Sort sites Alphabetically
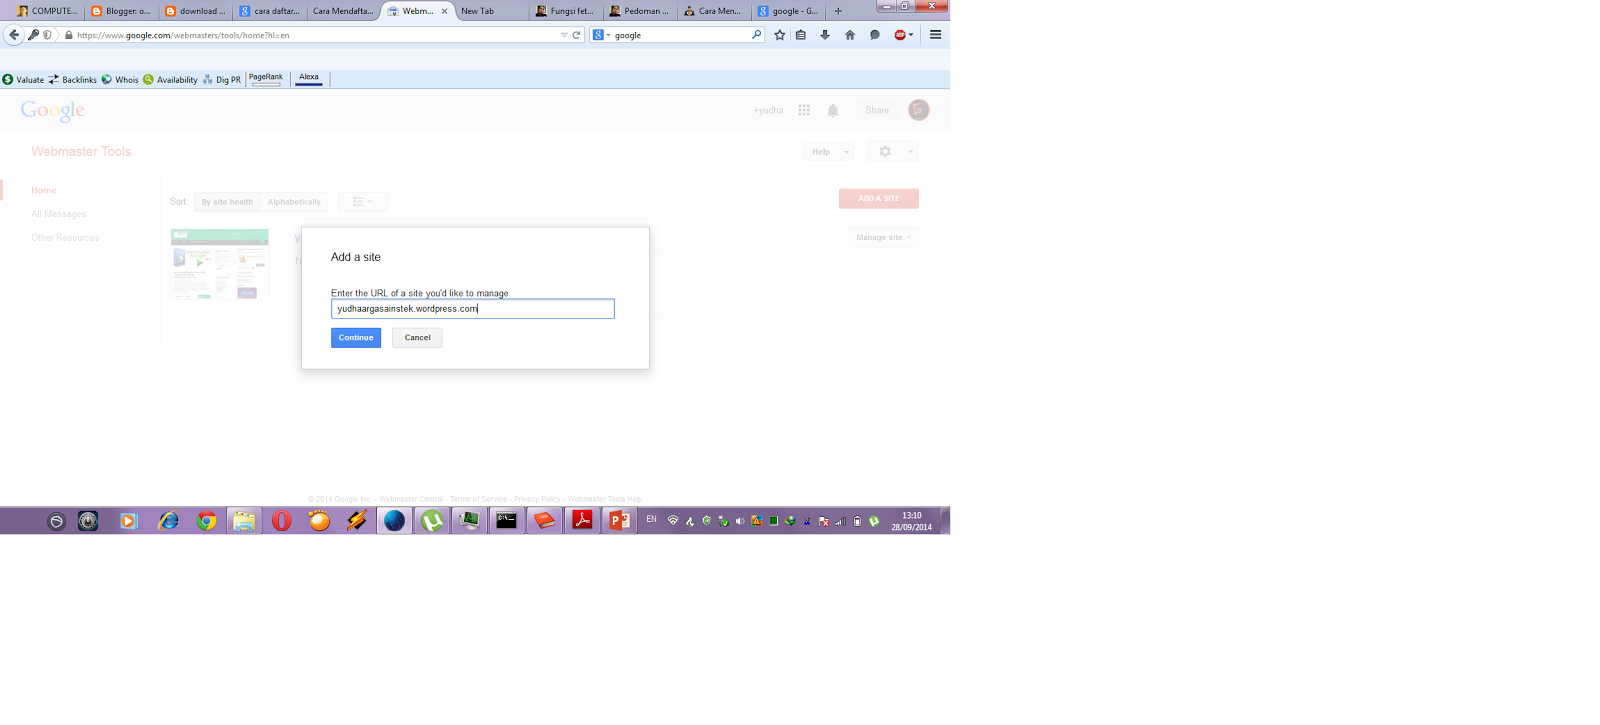Image resolution: width=1600 pixels, height=725 pixels. [294, 202]
